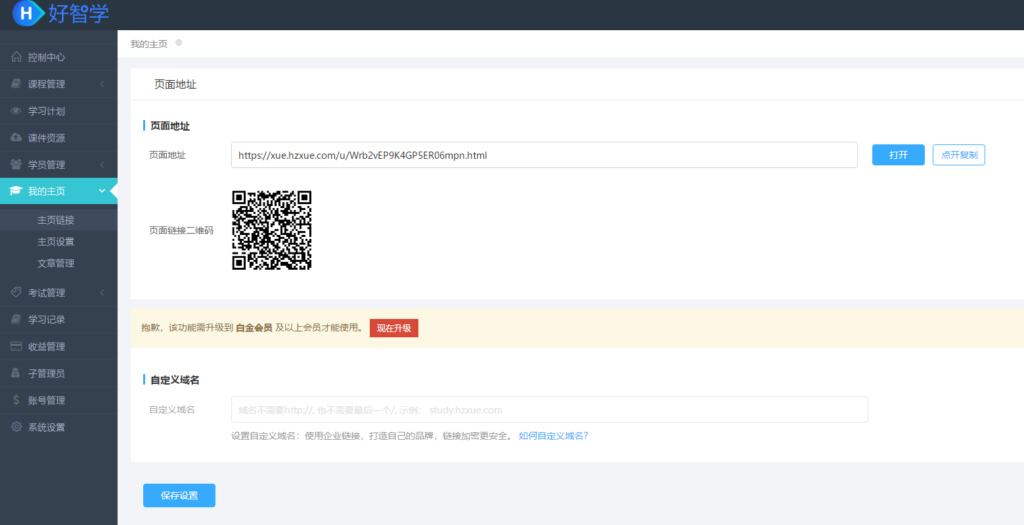Click the red 现在升级 button
This screenshot has width=1024, height=525.
coord(394,328)
